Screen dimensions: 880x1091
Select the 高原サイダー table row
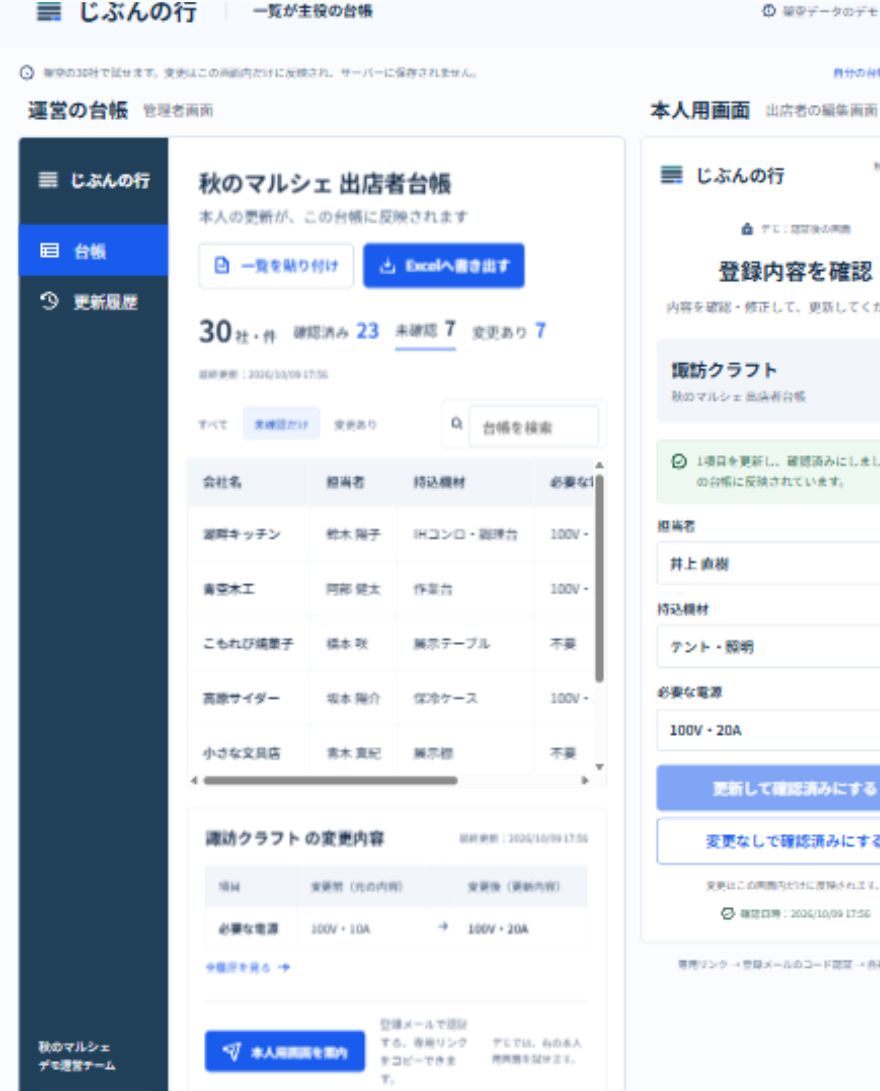[x=391, y=698]
